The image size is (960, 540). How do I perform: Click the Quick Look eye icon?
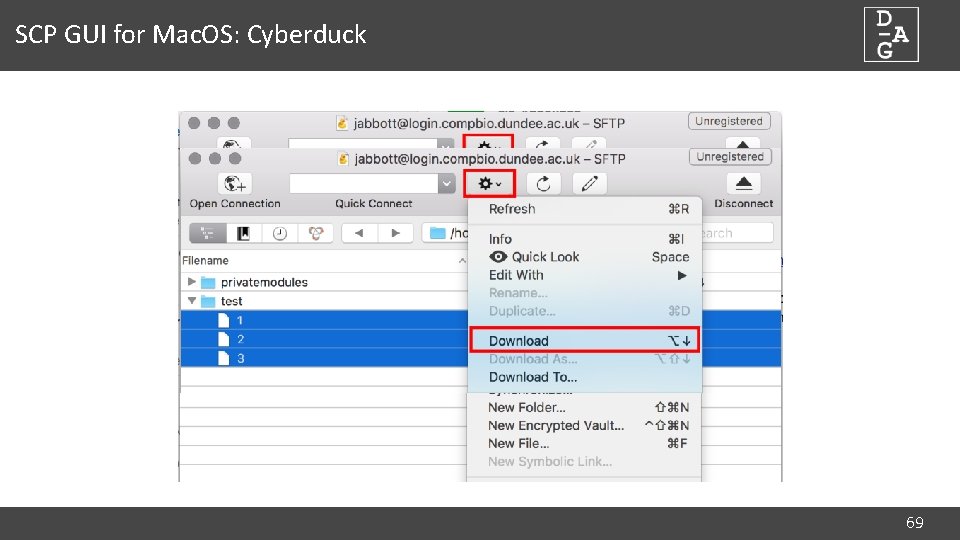click(498, 257)
